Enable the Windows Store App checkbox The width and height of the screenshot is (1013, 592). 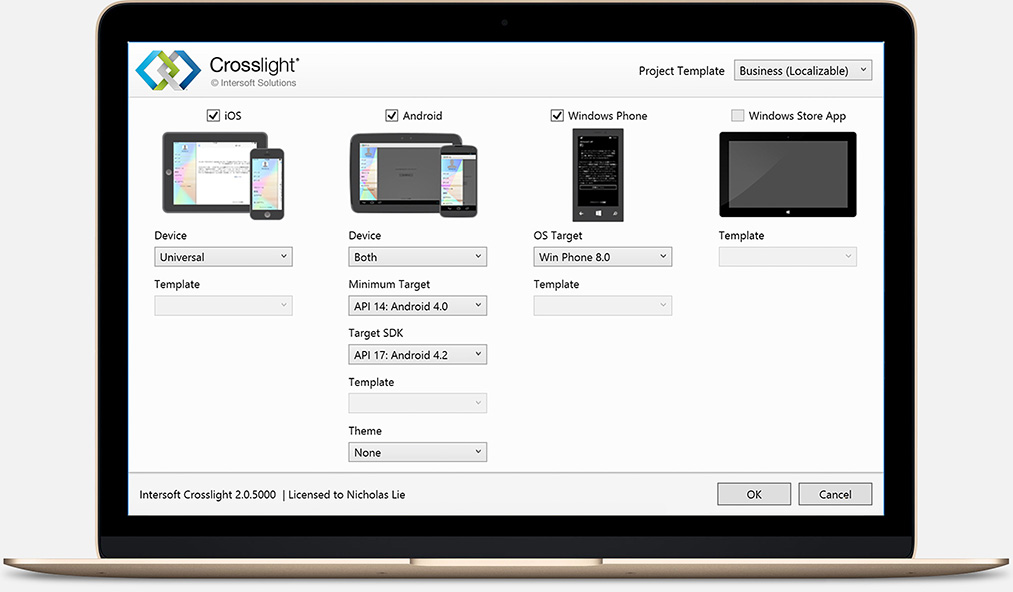coord(738,115)
